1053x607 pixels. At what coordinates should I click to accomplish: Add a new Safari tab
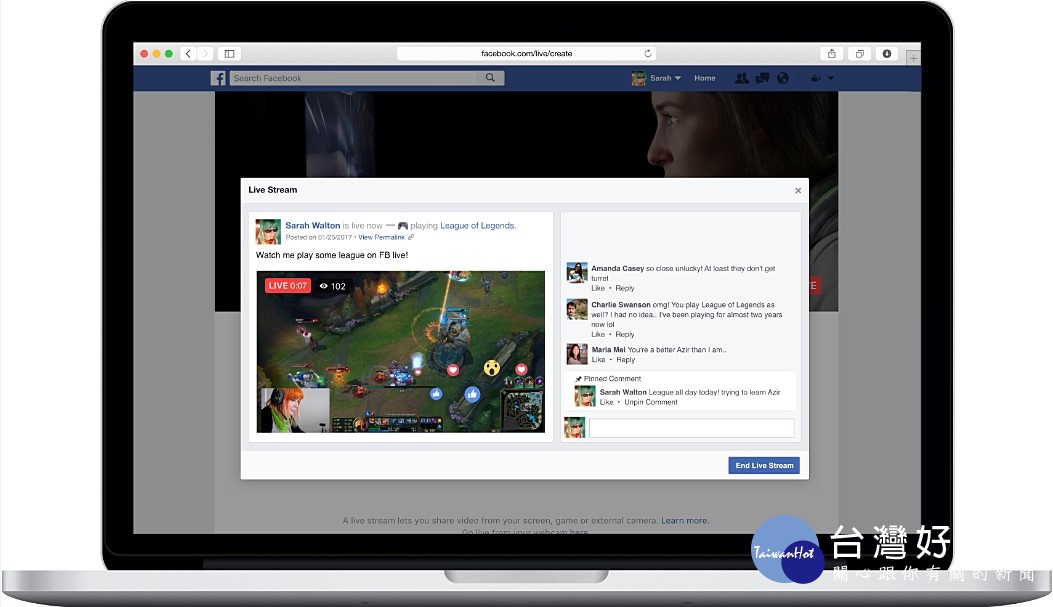coord(913,58)
